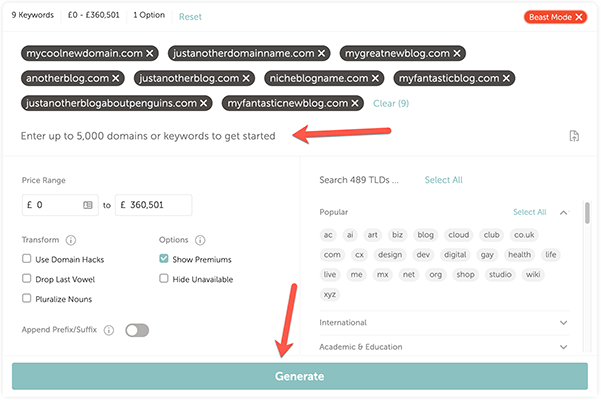Select All TLDs next to search
This screenshot has height=400, width=601.
coord(443,180)
